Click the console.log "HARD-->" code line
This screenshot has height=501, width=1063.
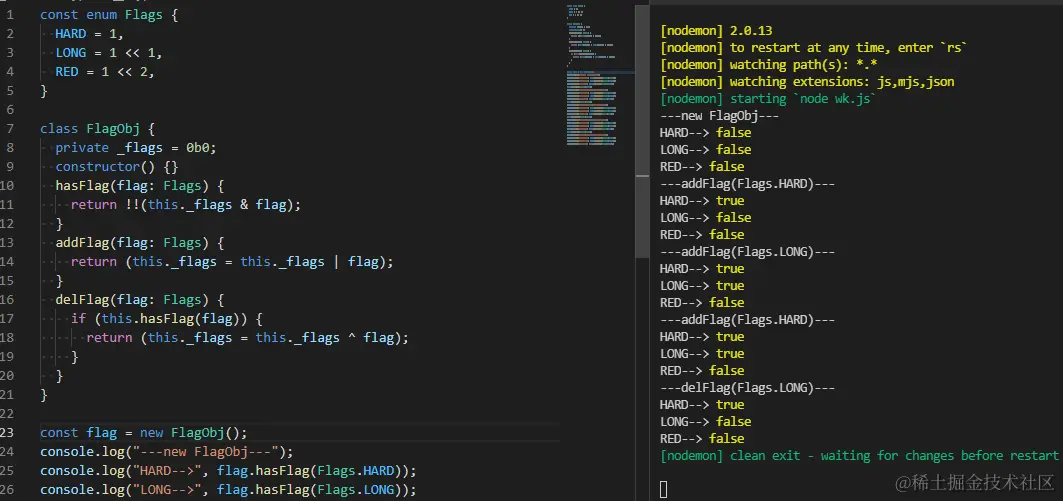pyautogui.click(x=228, y=470)
